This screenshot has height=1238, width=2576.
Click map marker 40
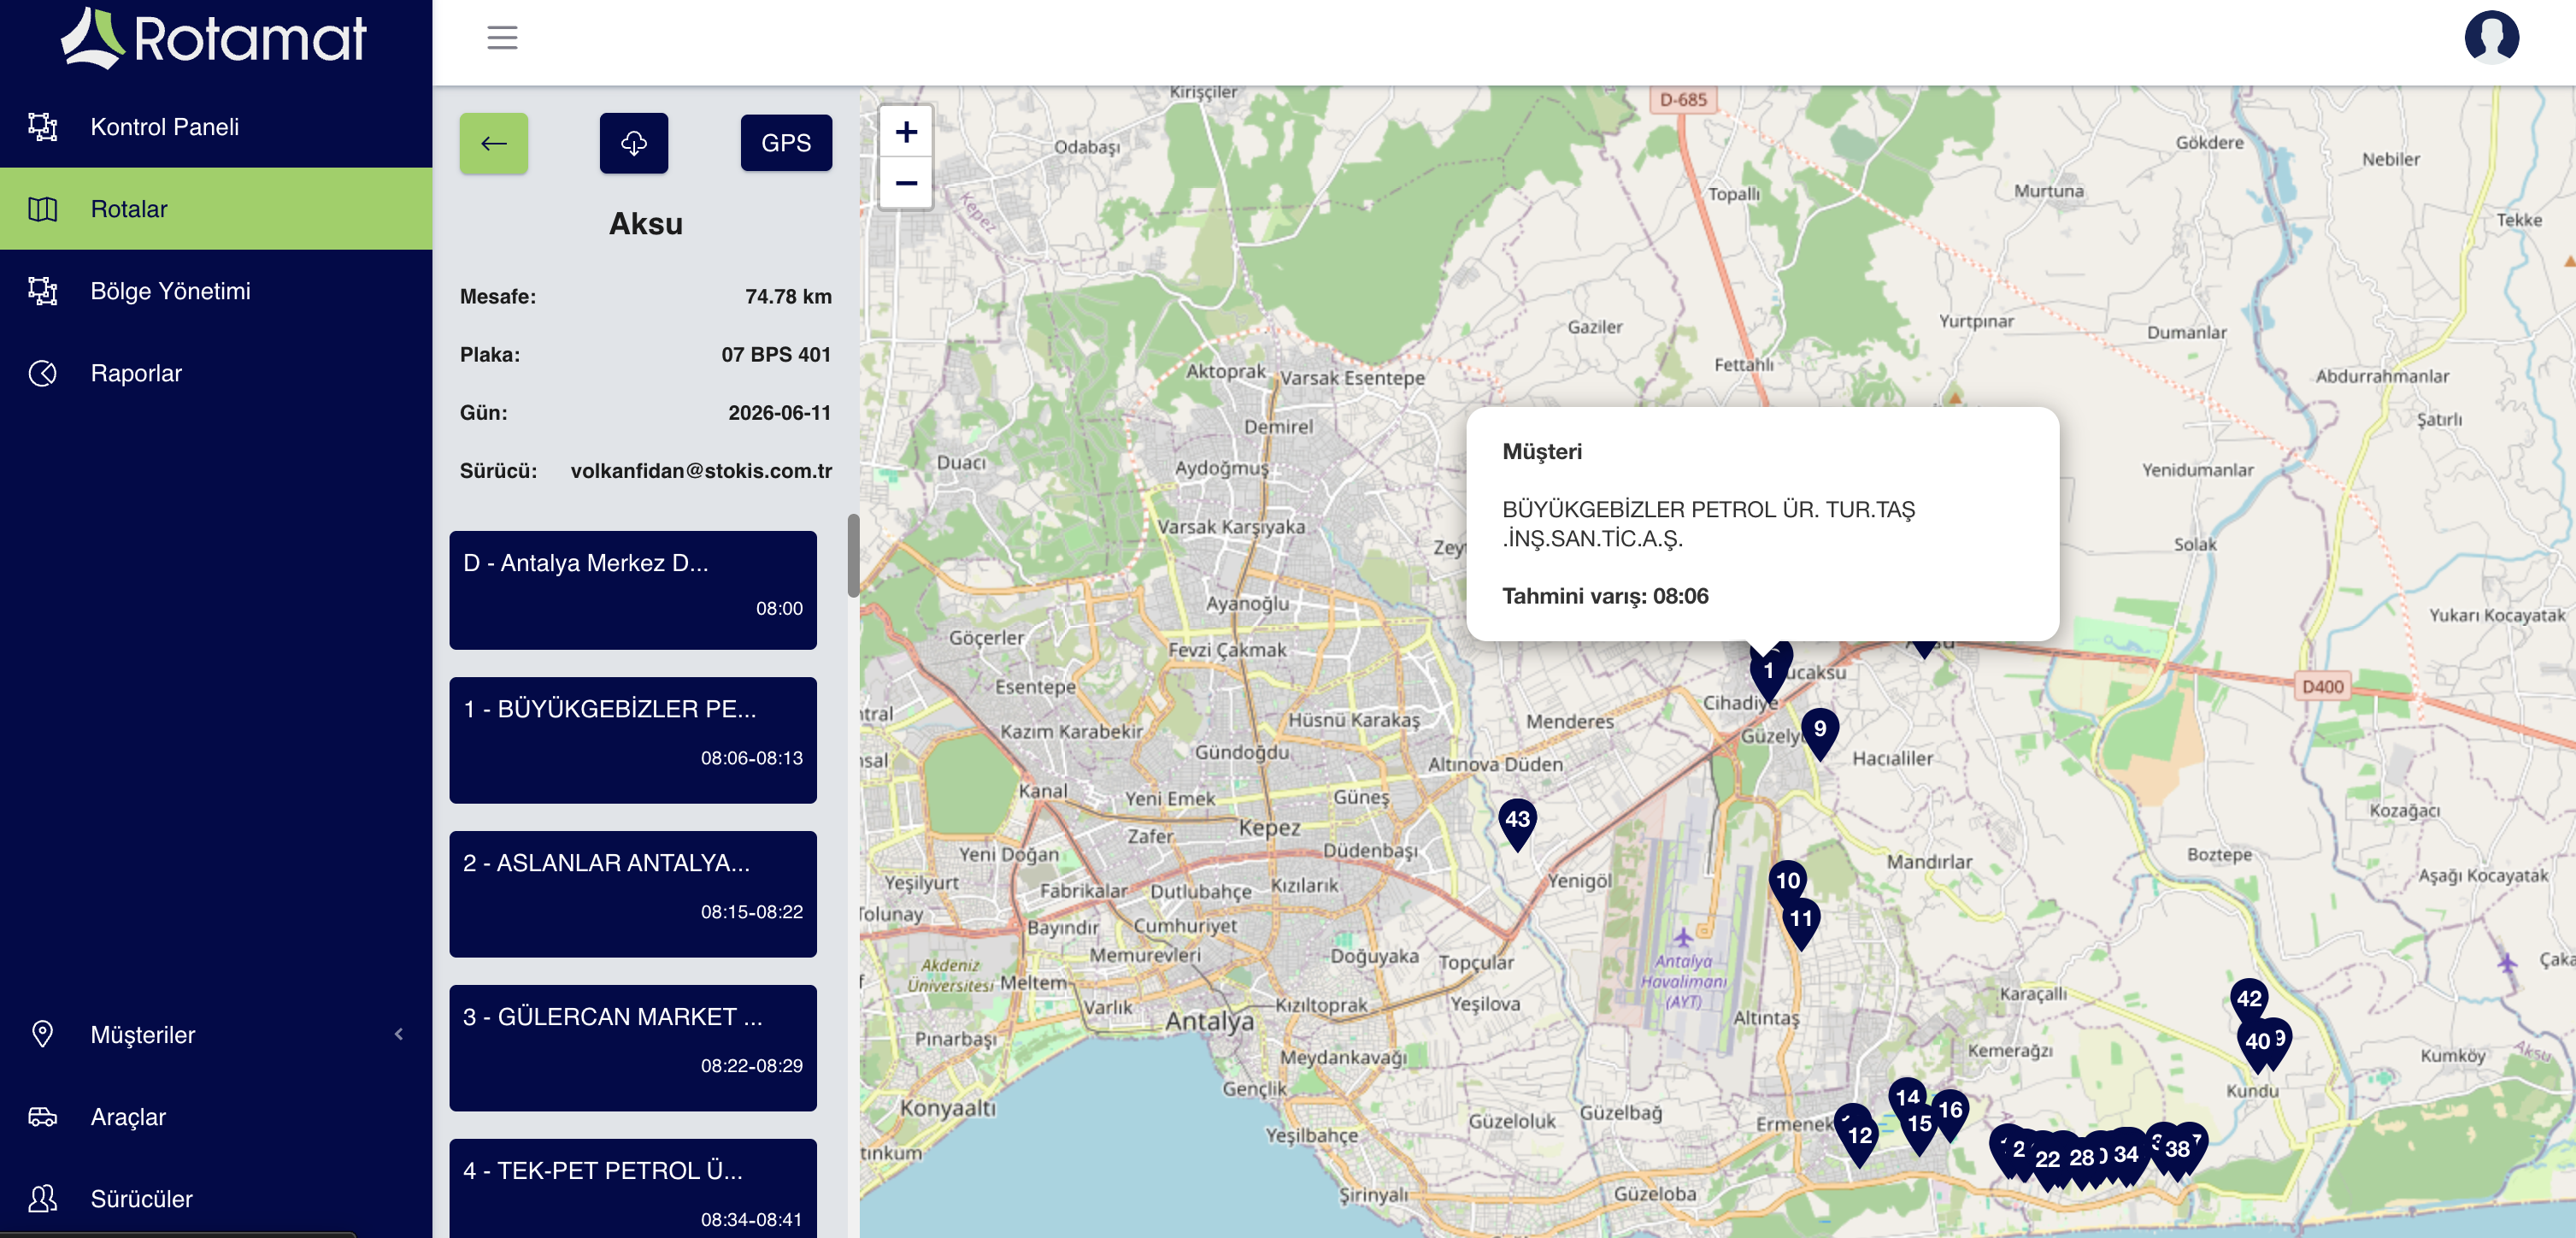coord(2256,1045)
